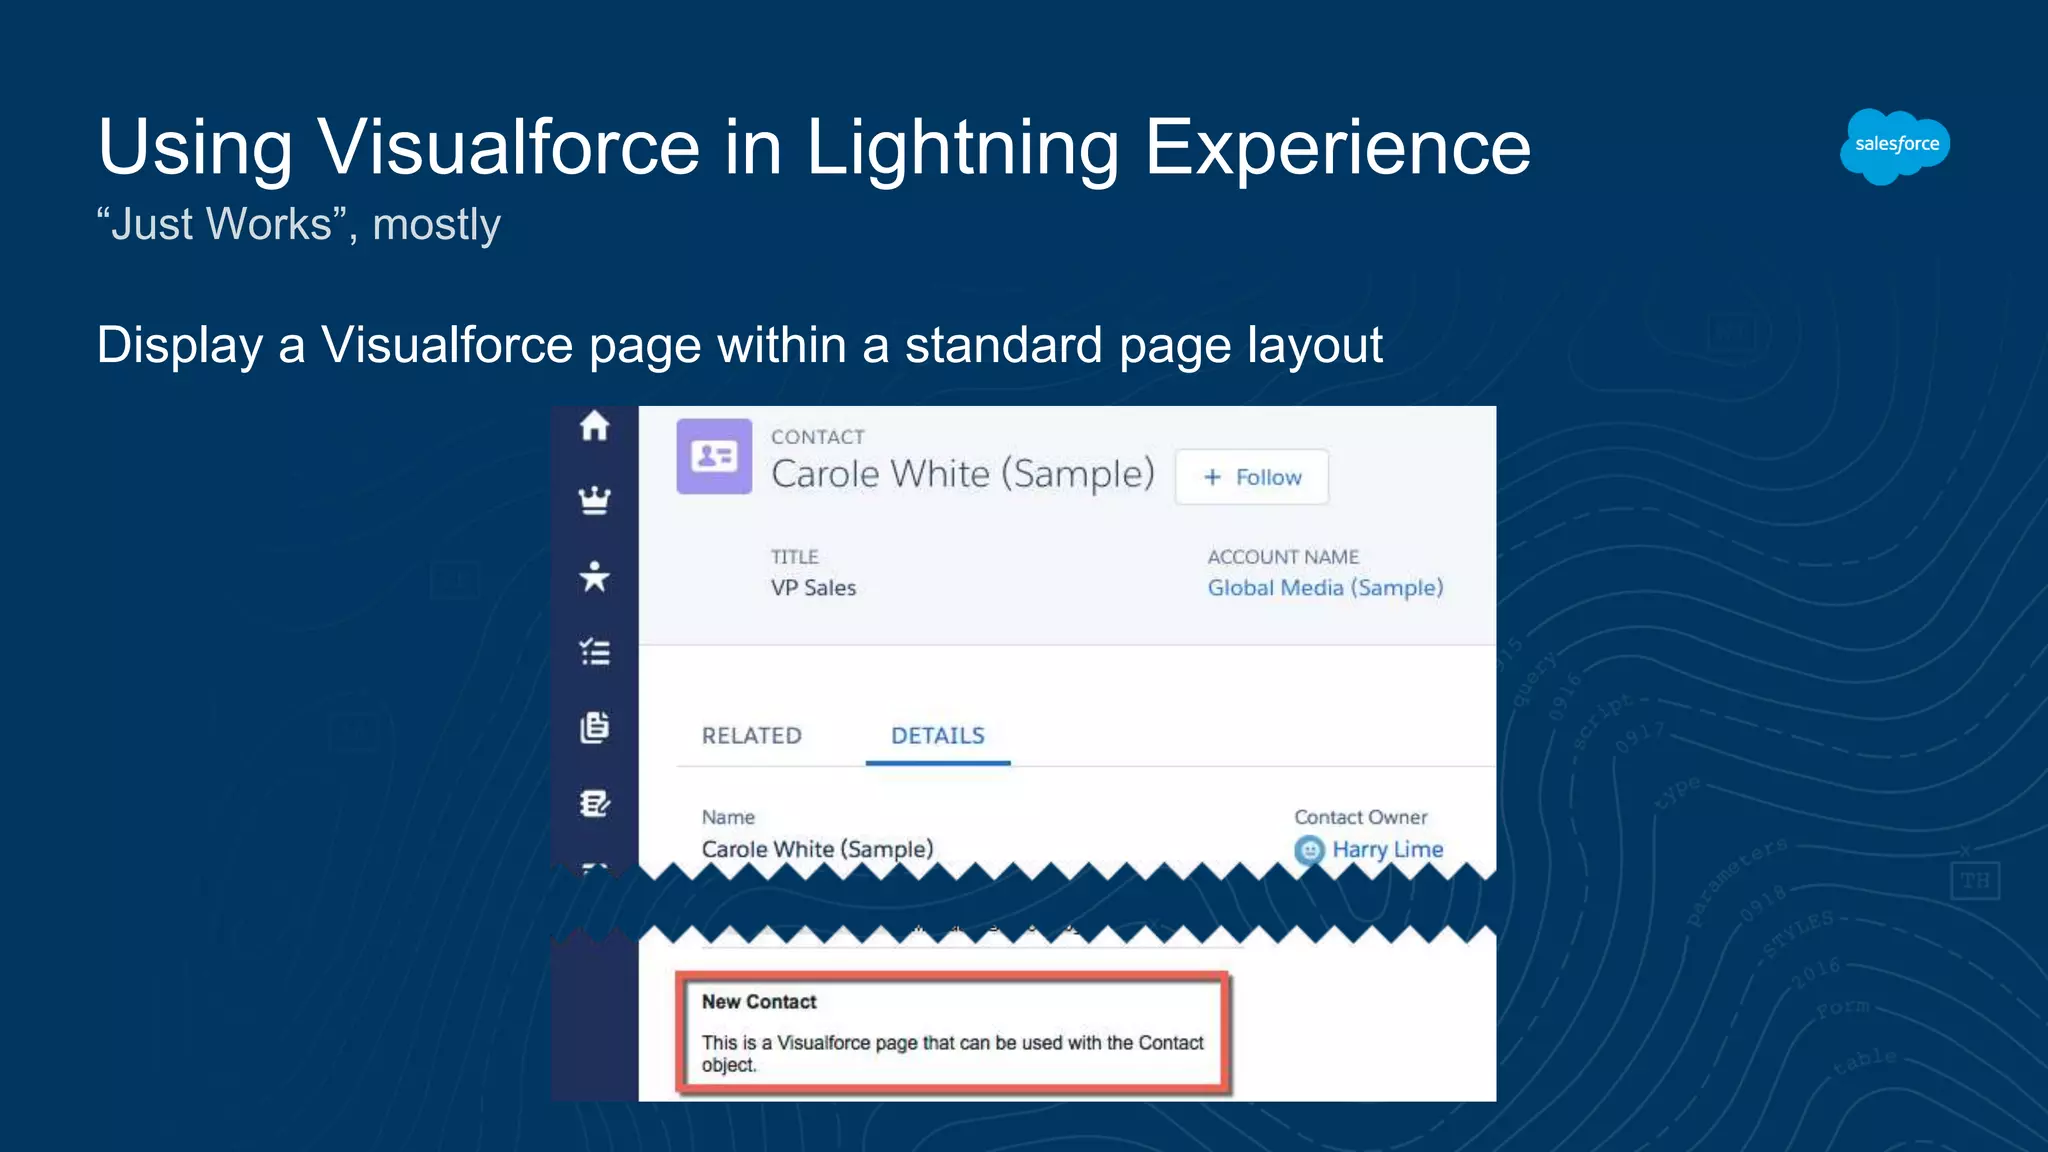Open Harry Lime's contact owner link
The width and height of the screenshot is (2048, 1152).
[1387, 850]
